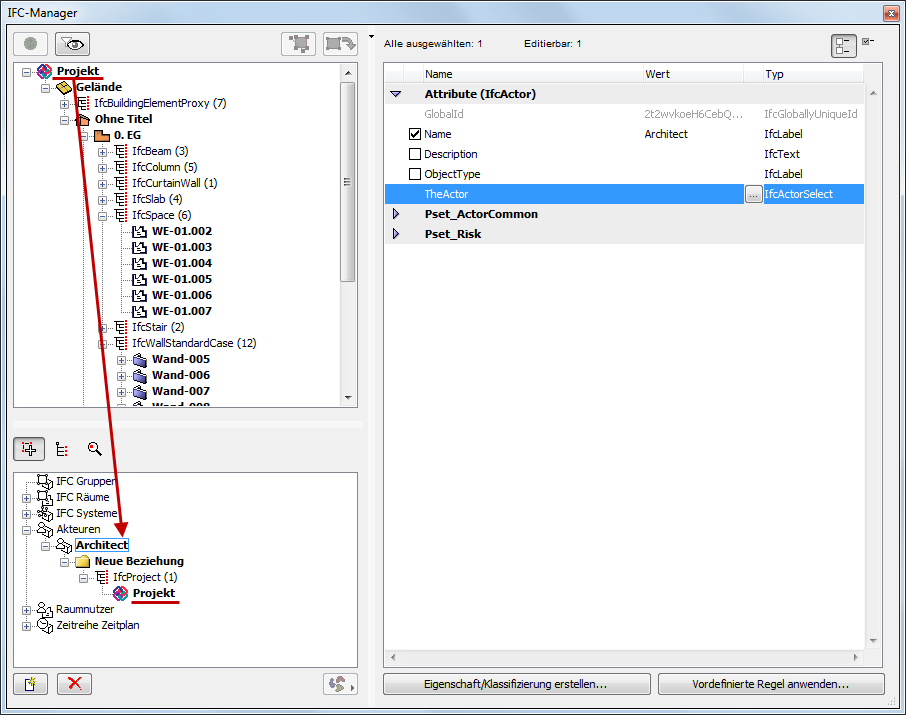Toggle the eye filter visibility button
Viewport: 906px width, 715px height.
72,44
